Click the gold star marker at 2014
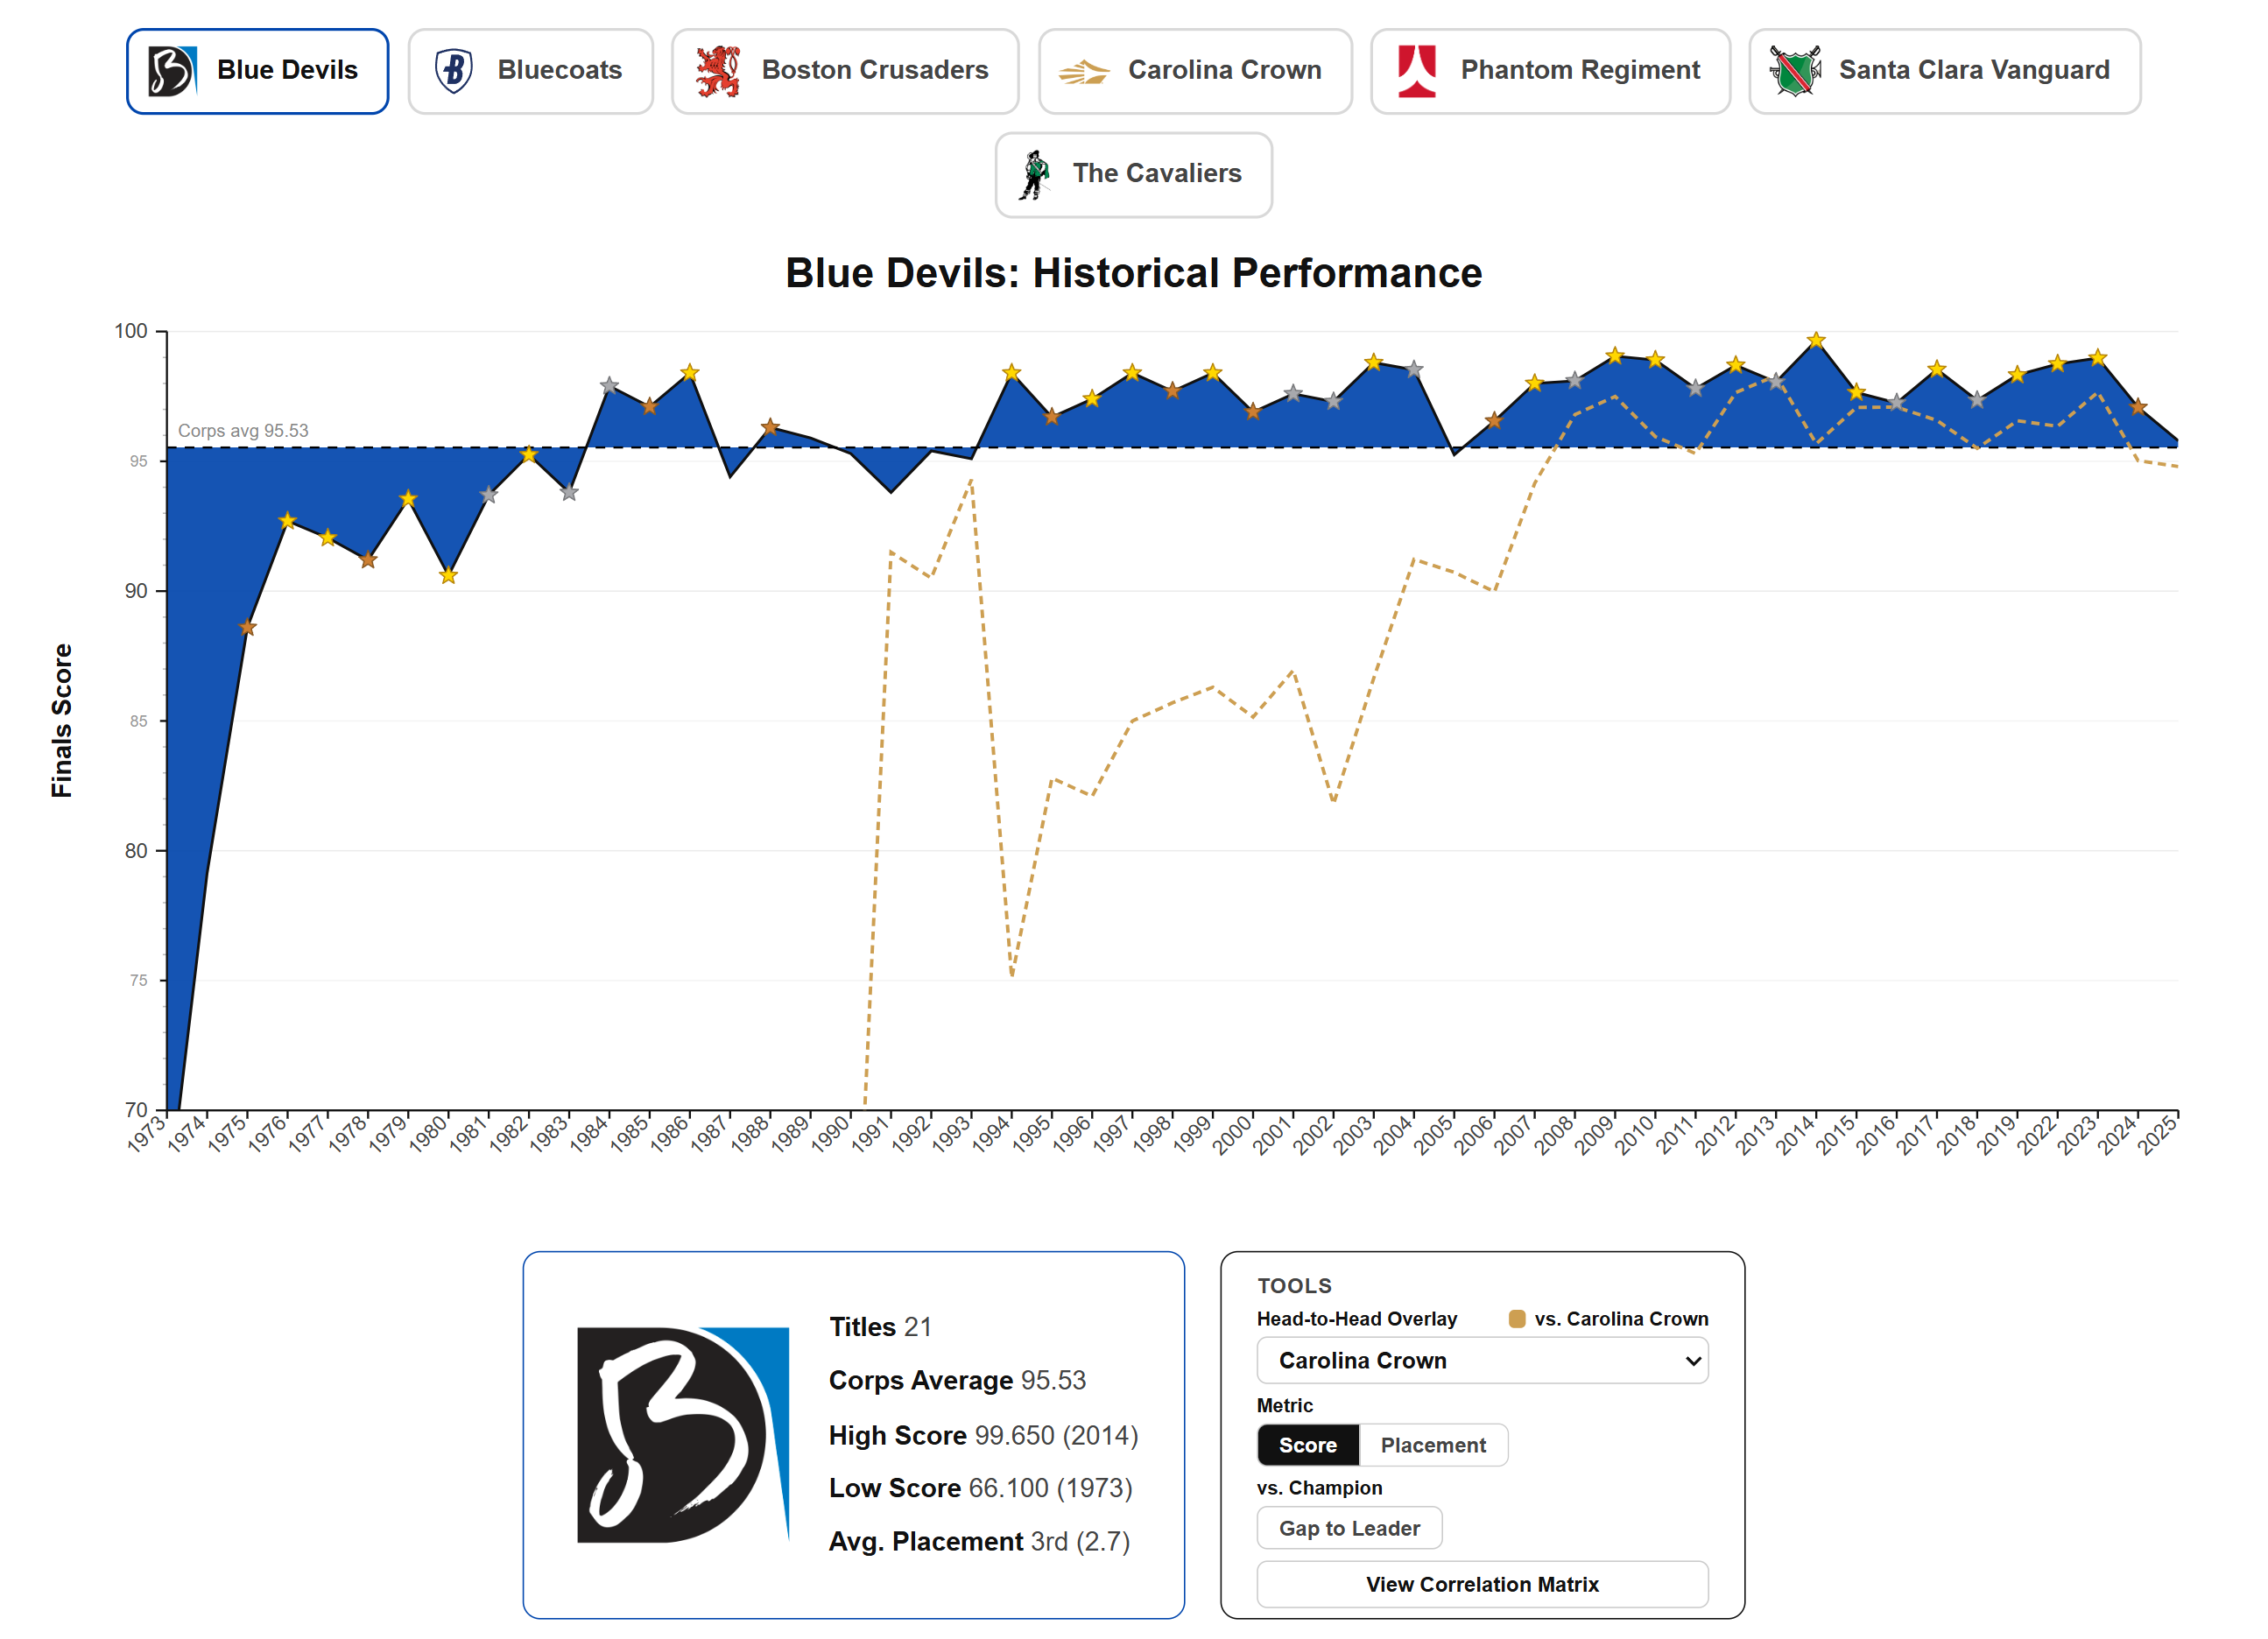Image resolution: width=2268 pixels, height=1639 pixels. click(1816, 340)
